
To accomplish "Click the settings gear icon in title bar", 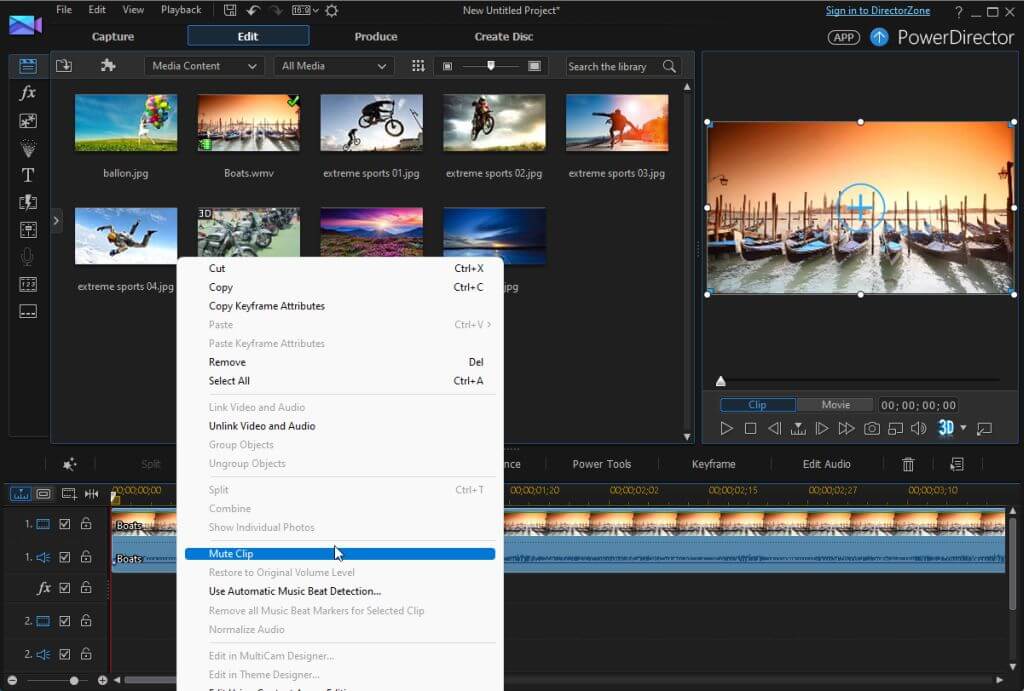I will coord(331,11).
